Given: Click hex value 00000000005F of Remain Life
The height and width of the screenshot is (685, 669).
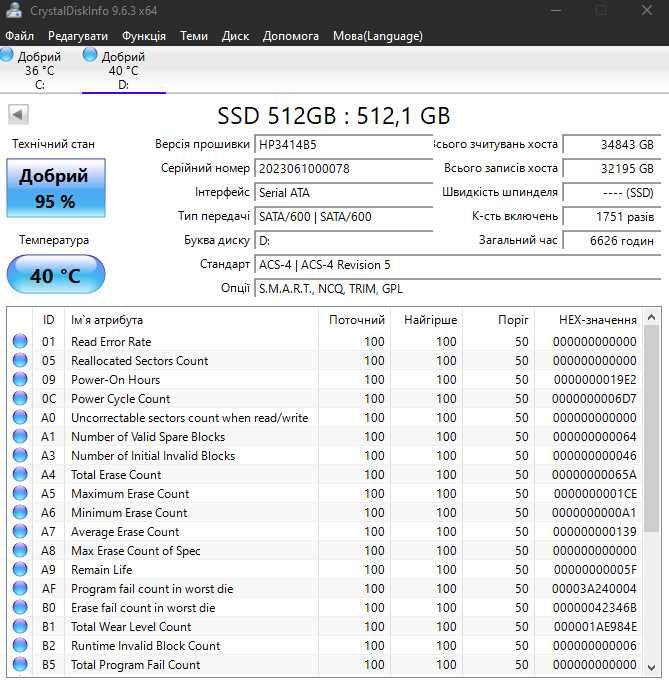Looking at the screenshot, I should coord(595,570).
